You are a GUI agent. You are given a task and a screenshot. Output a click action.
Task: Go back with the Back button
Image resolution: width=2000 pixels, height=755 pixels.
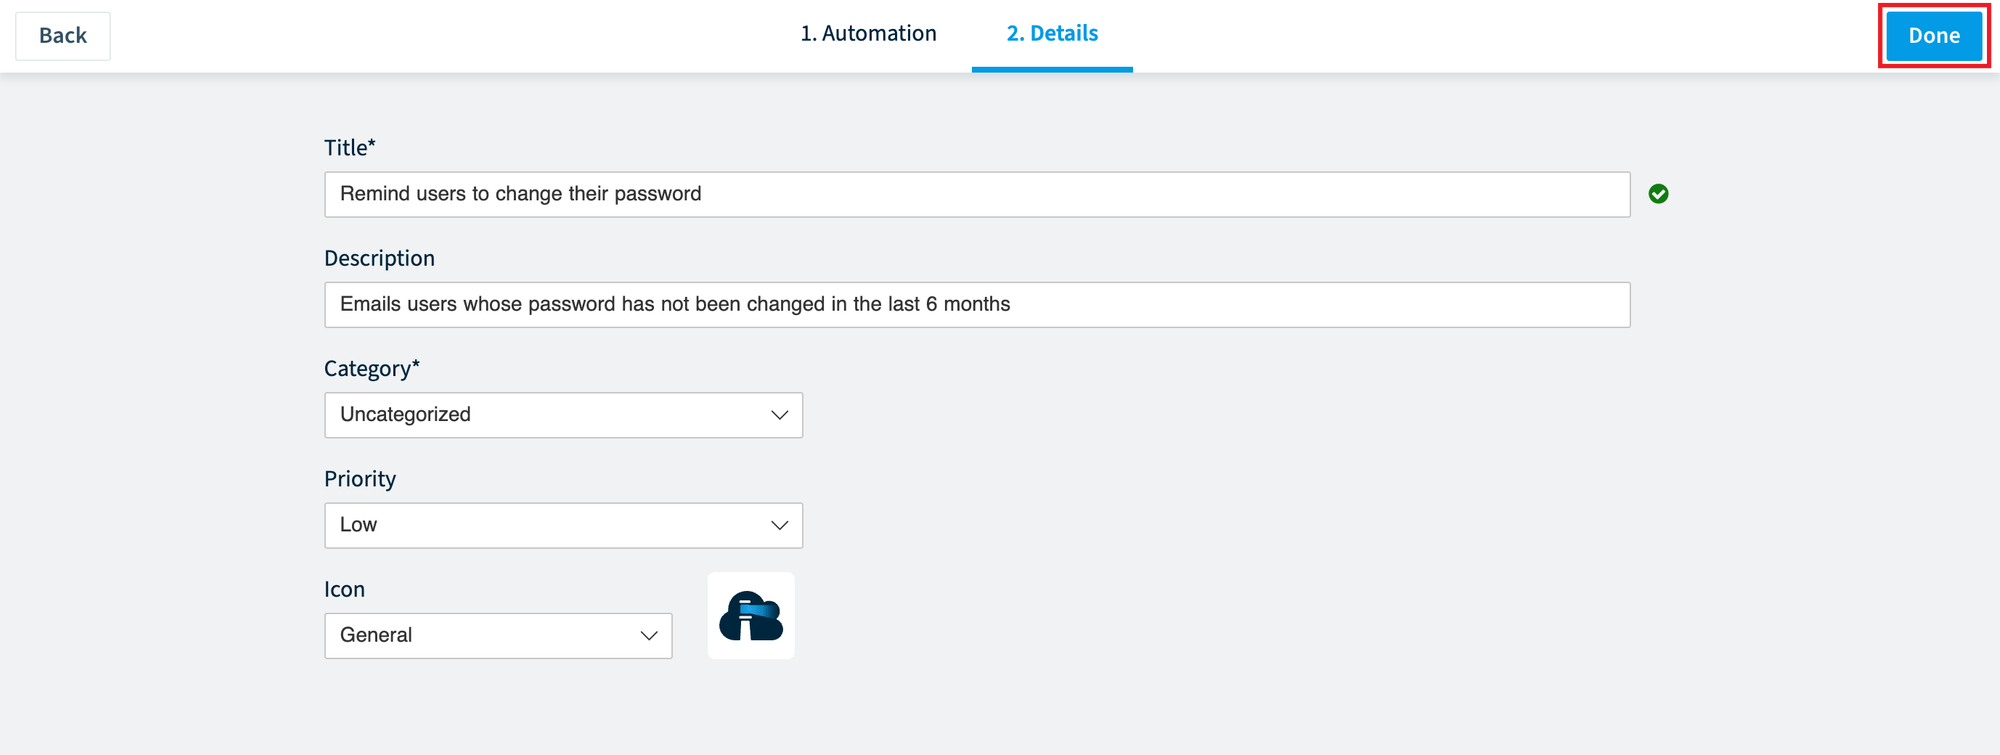click(63, 36)
